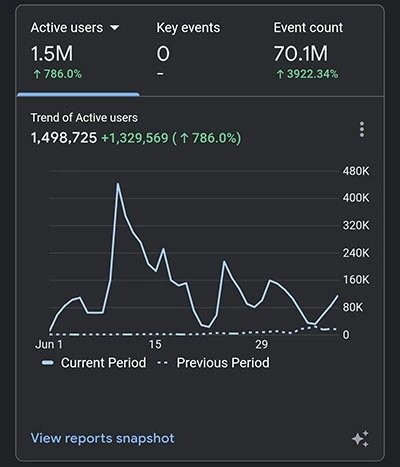Click the 786.0% increase under Active users

57,74
